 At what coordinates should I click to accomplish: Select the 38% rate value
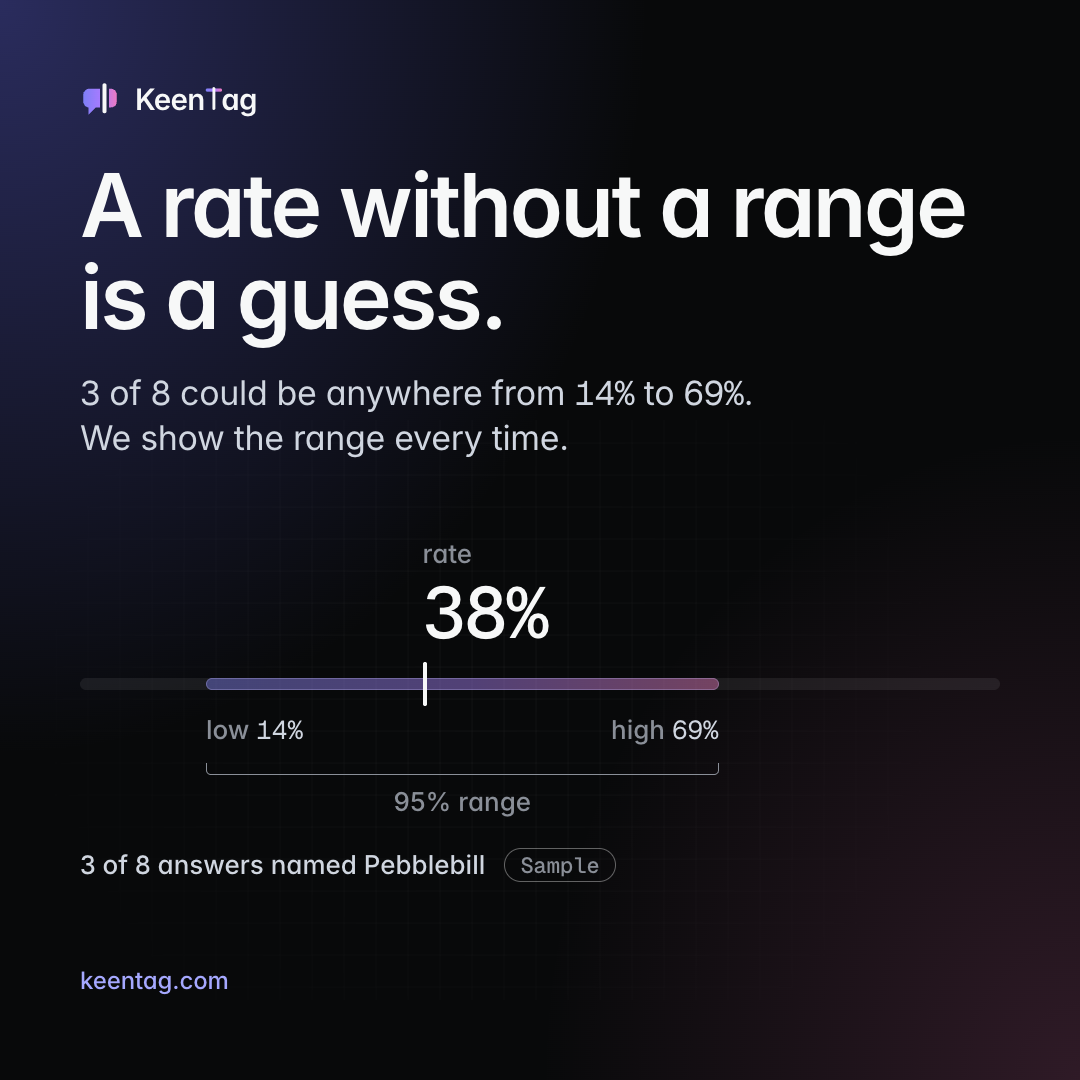tap(486, 613)
